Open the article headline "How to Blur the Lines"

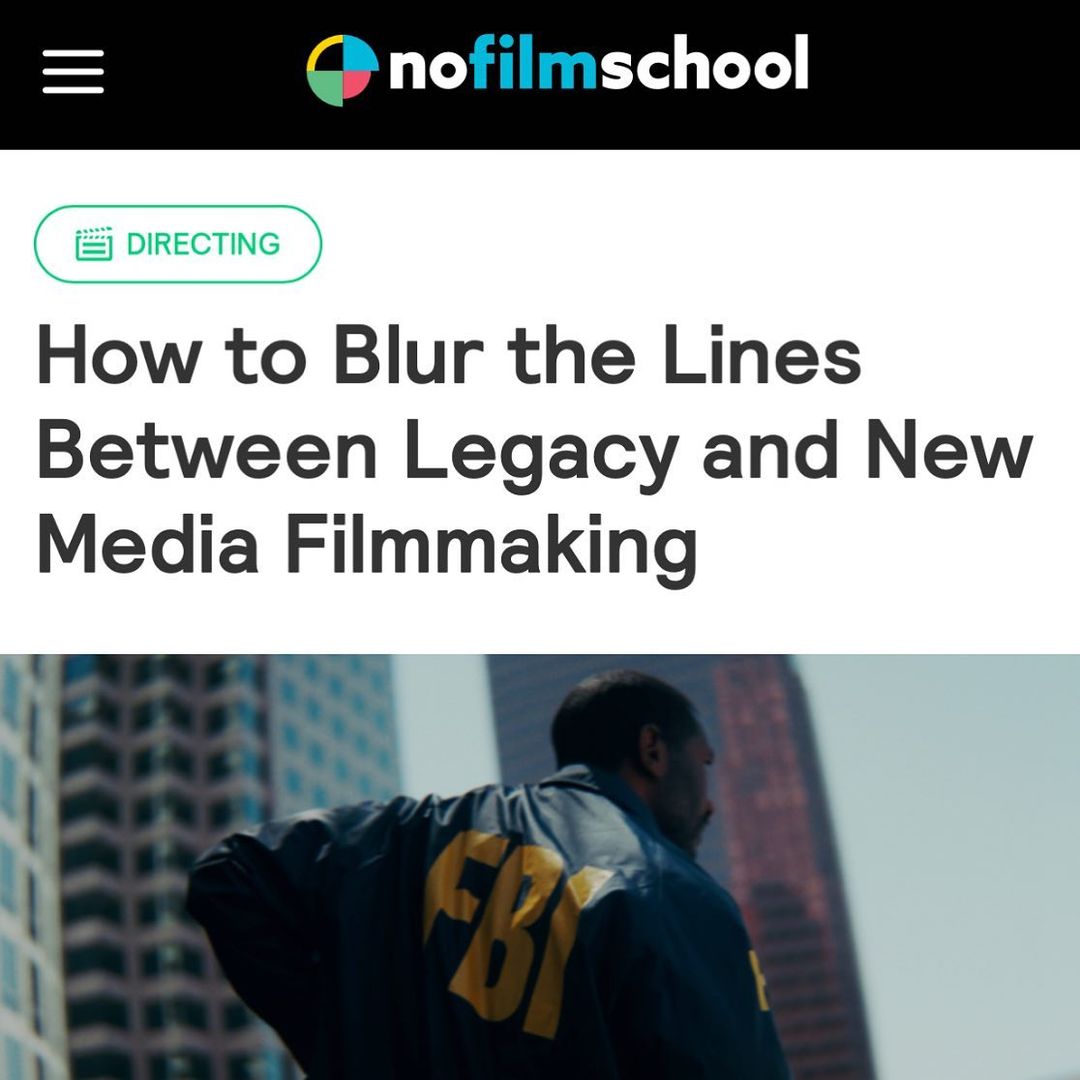pyautogui.click(x=449, y=355)
